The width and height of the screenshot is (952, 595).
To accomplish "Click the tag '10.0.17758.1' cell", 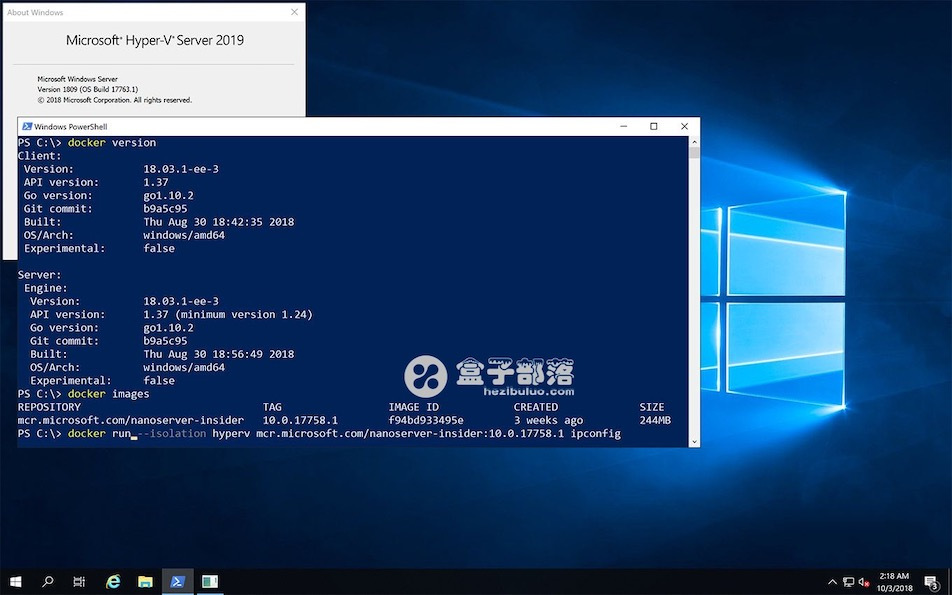I will tap(300, 420).
